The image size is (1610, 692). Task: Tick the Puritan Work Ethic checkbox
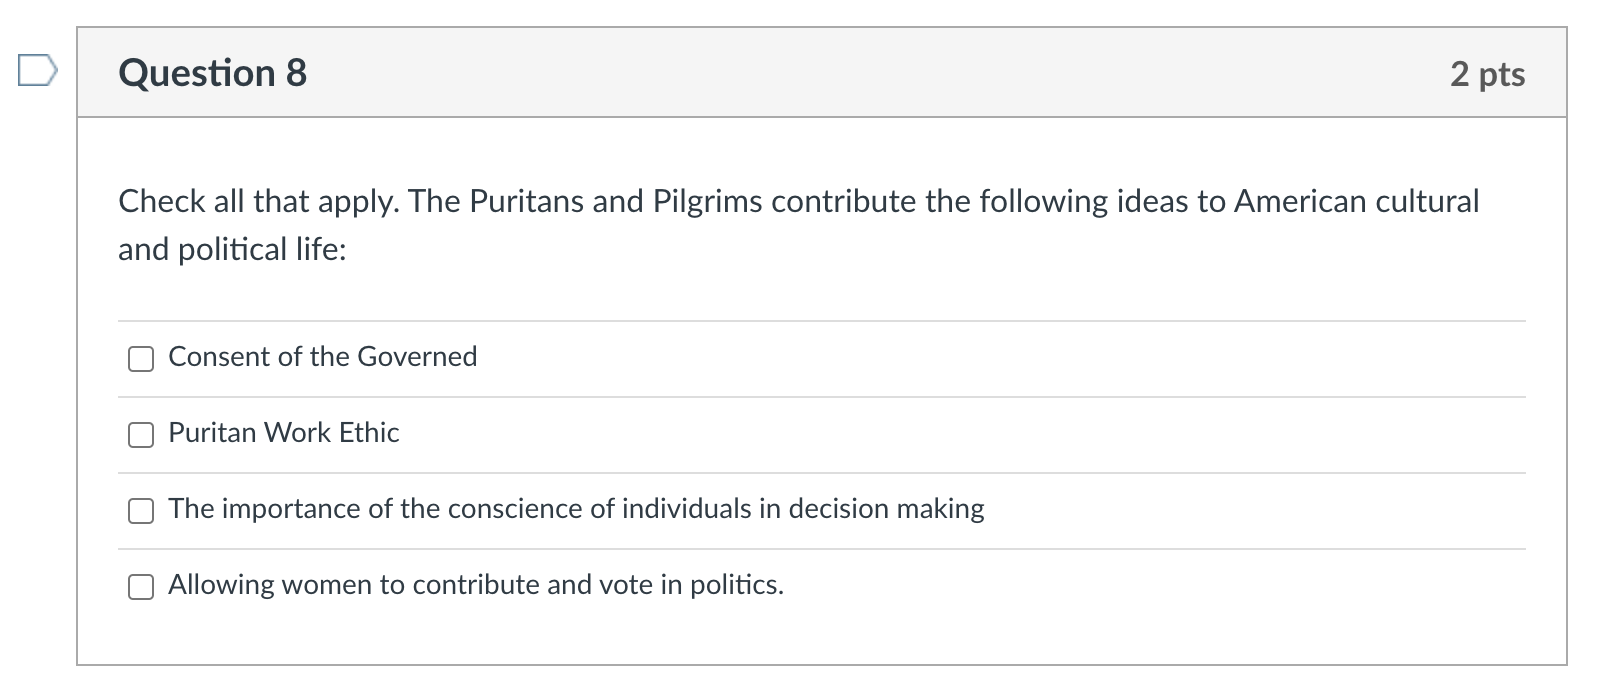(141, 435)
